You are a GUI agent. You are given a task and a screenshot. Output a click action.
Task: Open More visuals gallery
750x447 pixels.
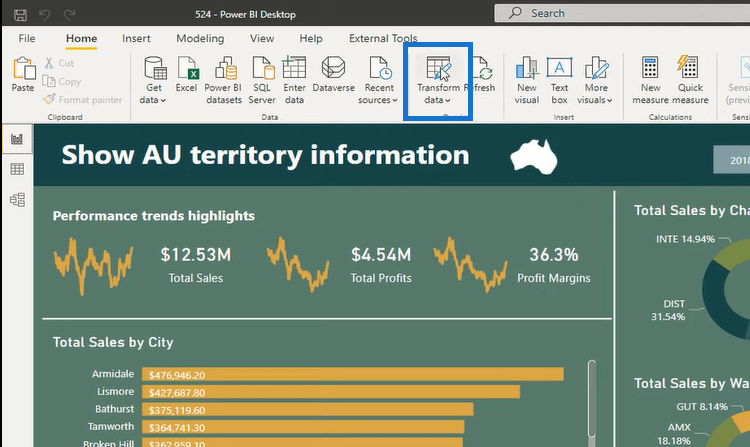pos(596,80)
